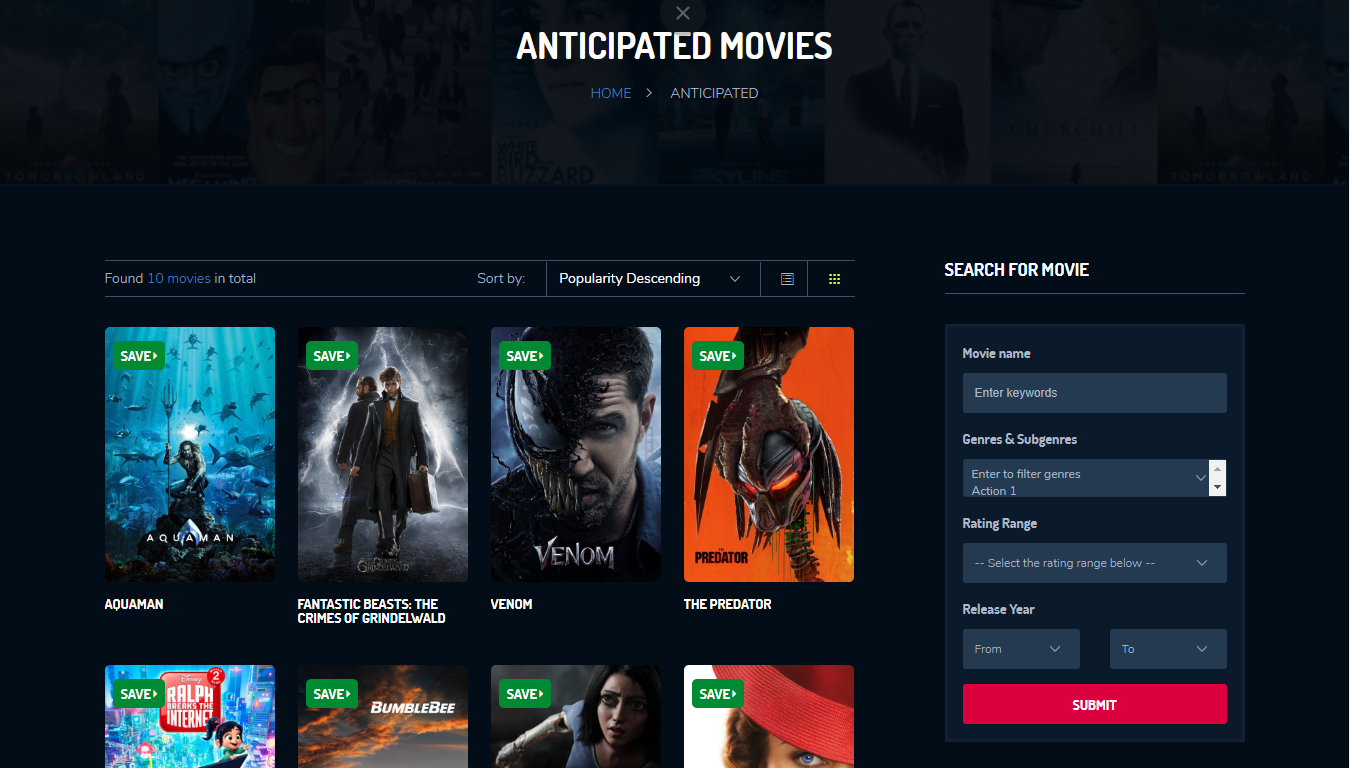
Task: Open the Aquaman title link
Action: (134, 604)
